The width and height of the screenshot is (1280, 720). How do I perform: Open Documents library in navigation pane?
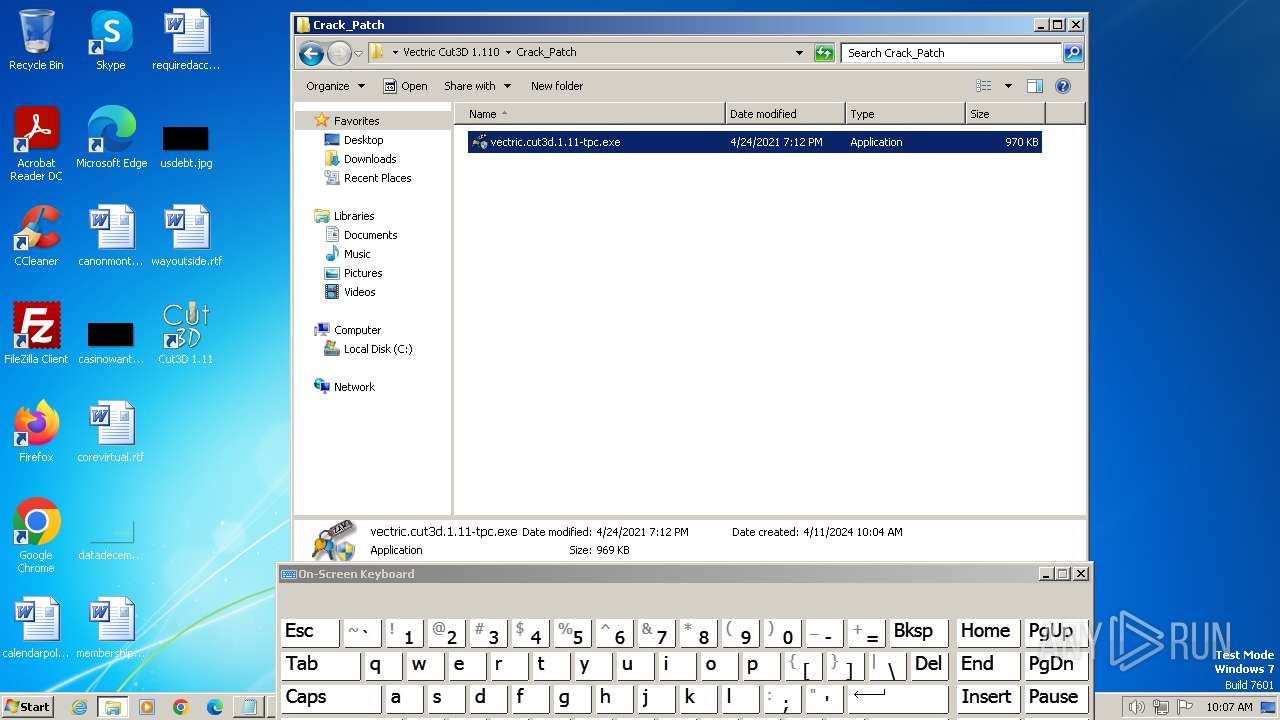370,235
